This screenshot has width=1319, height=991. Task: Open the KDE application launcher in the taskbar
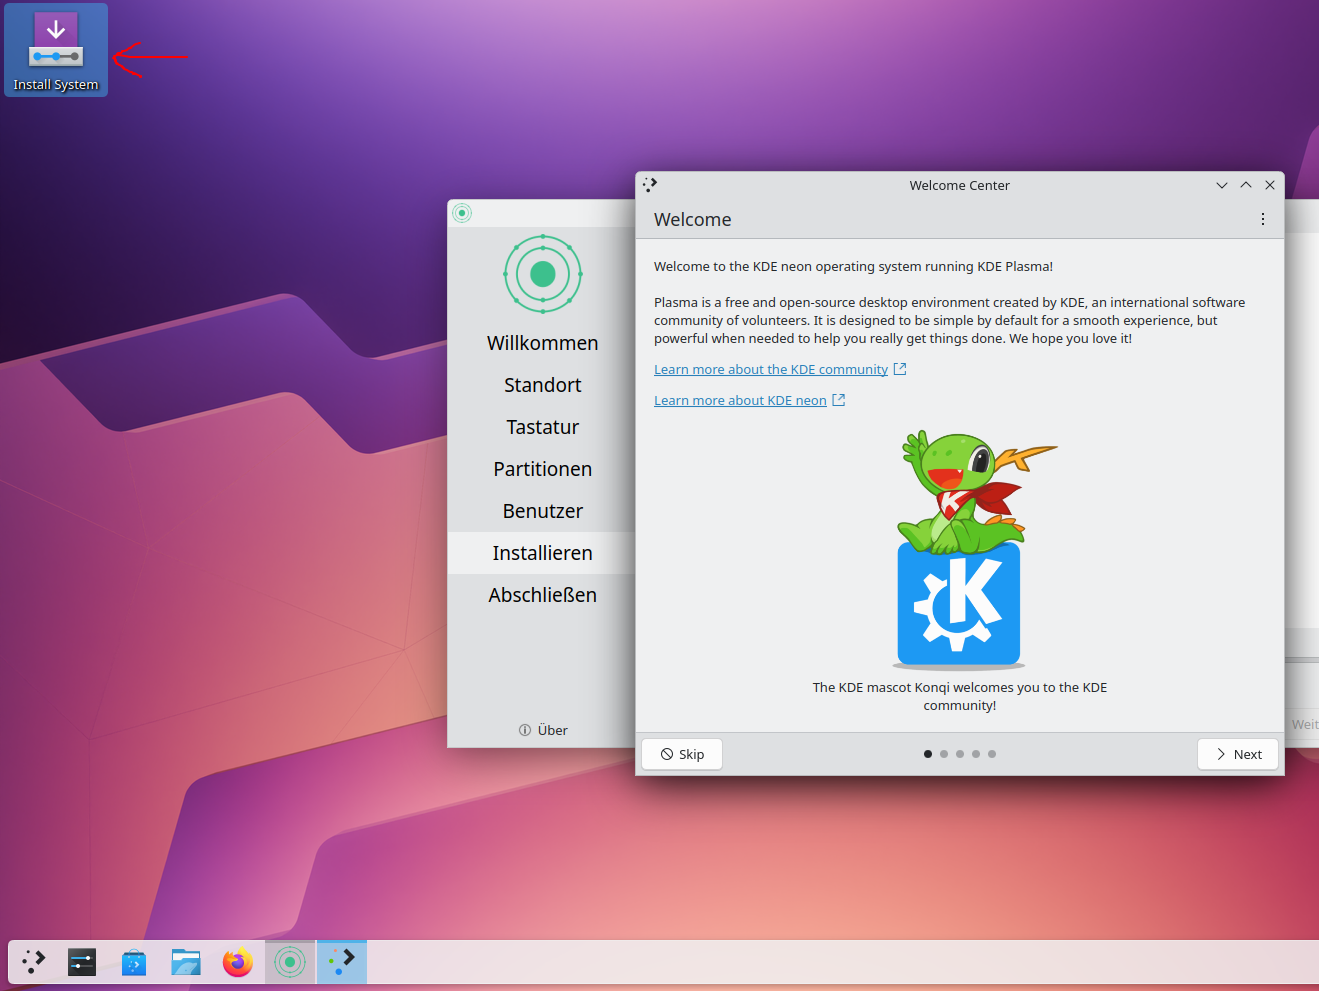[34, 962]
